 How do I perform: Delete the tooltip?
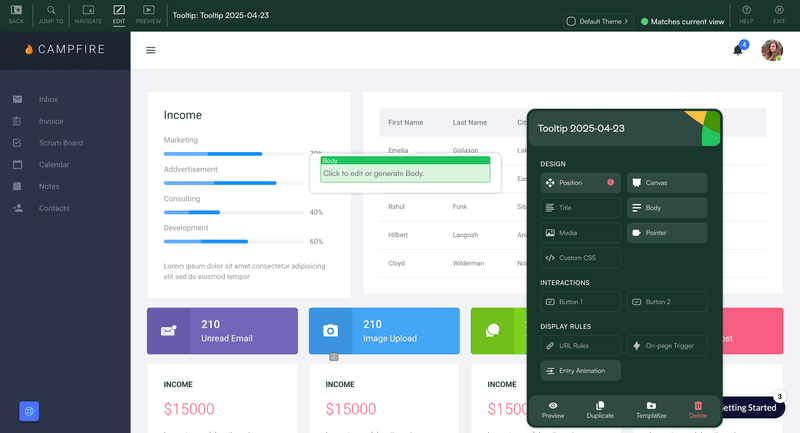click(x=698, y=410)
